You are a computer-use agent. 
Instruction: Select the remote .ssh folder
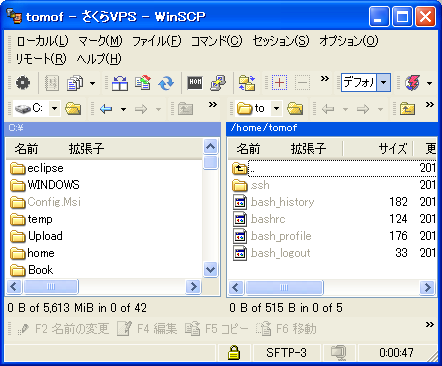click(251, 185)
